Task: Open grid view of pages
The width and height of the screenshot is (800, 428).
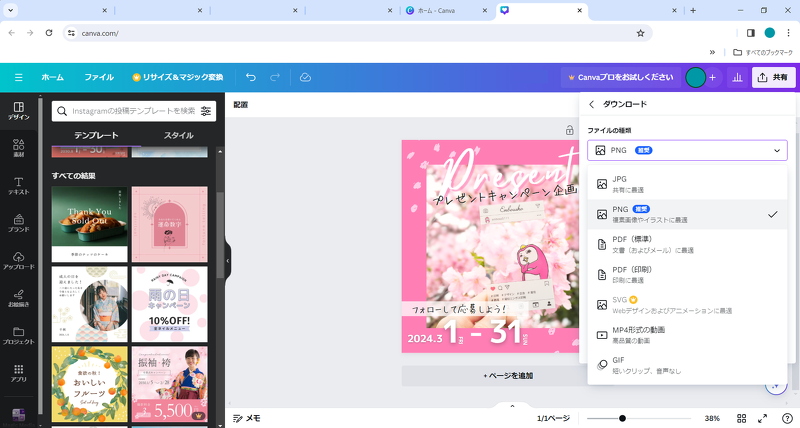Action: pos(741,418)
